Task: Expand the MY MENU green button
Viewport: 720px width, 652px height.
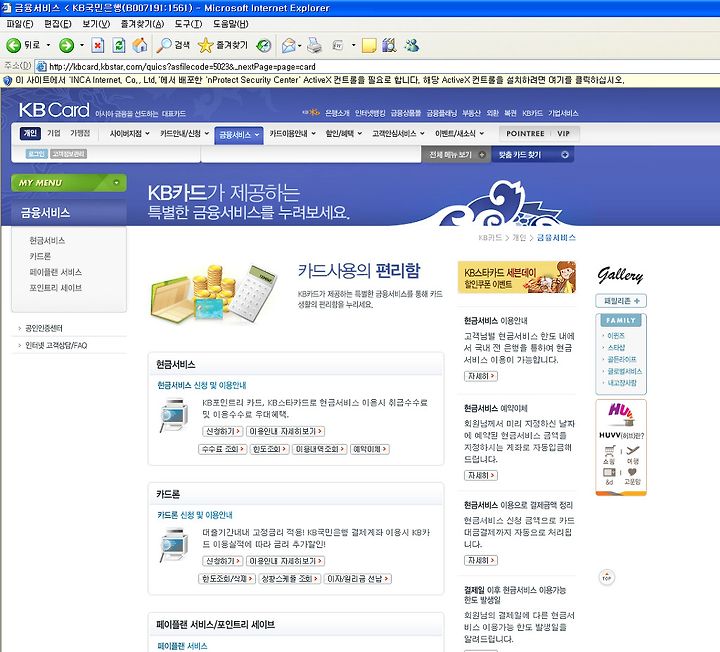Action: point(69,183)
